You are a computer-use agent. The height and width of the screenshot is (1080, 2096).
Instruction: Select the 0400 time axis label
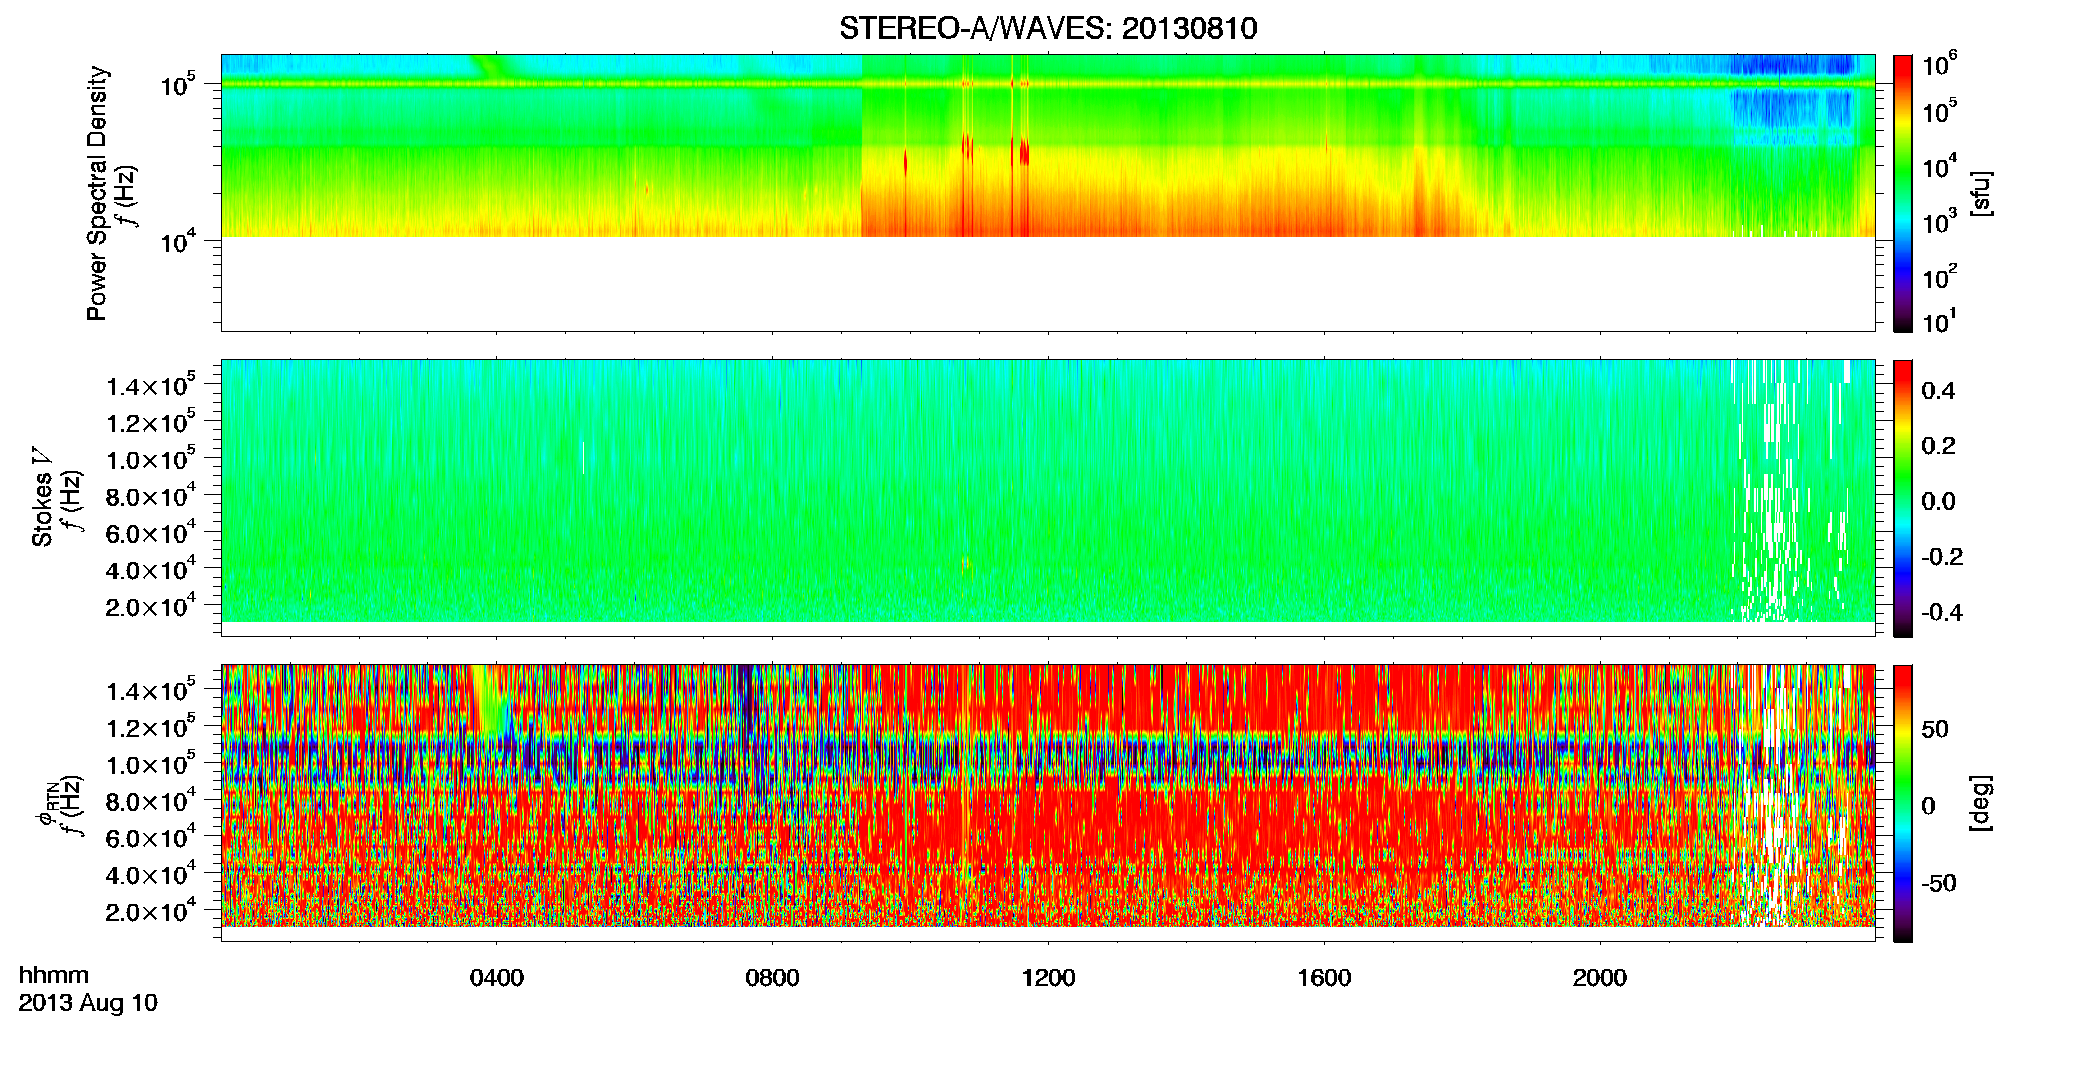pos(496,978)
